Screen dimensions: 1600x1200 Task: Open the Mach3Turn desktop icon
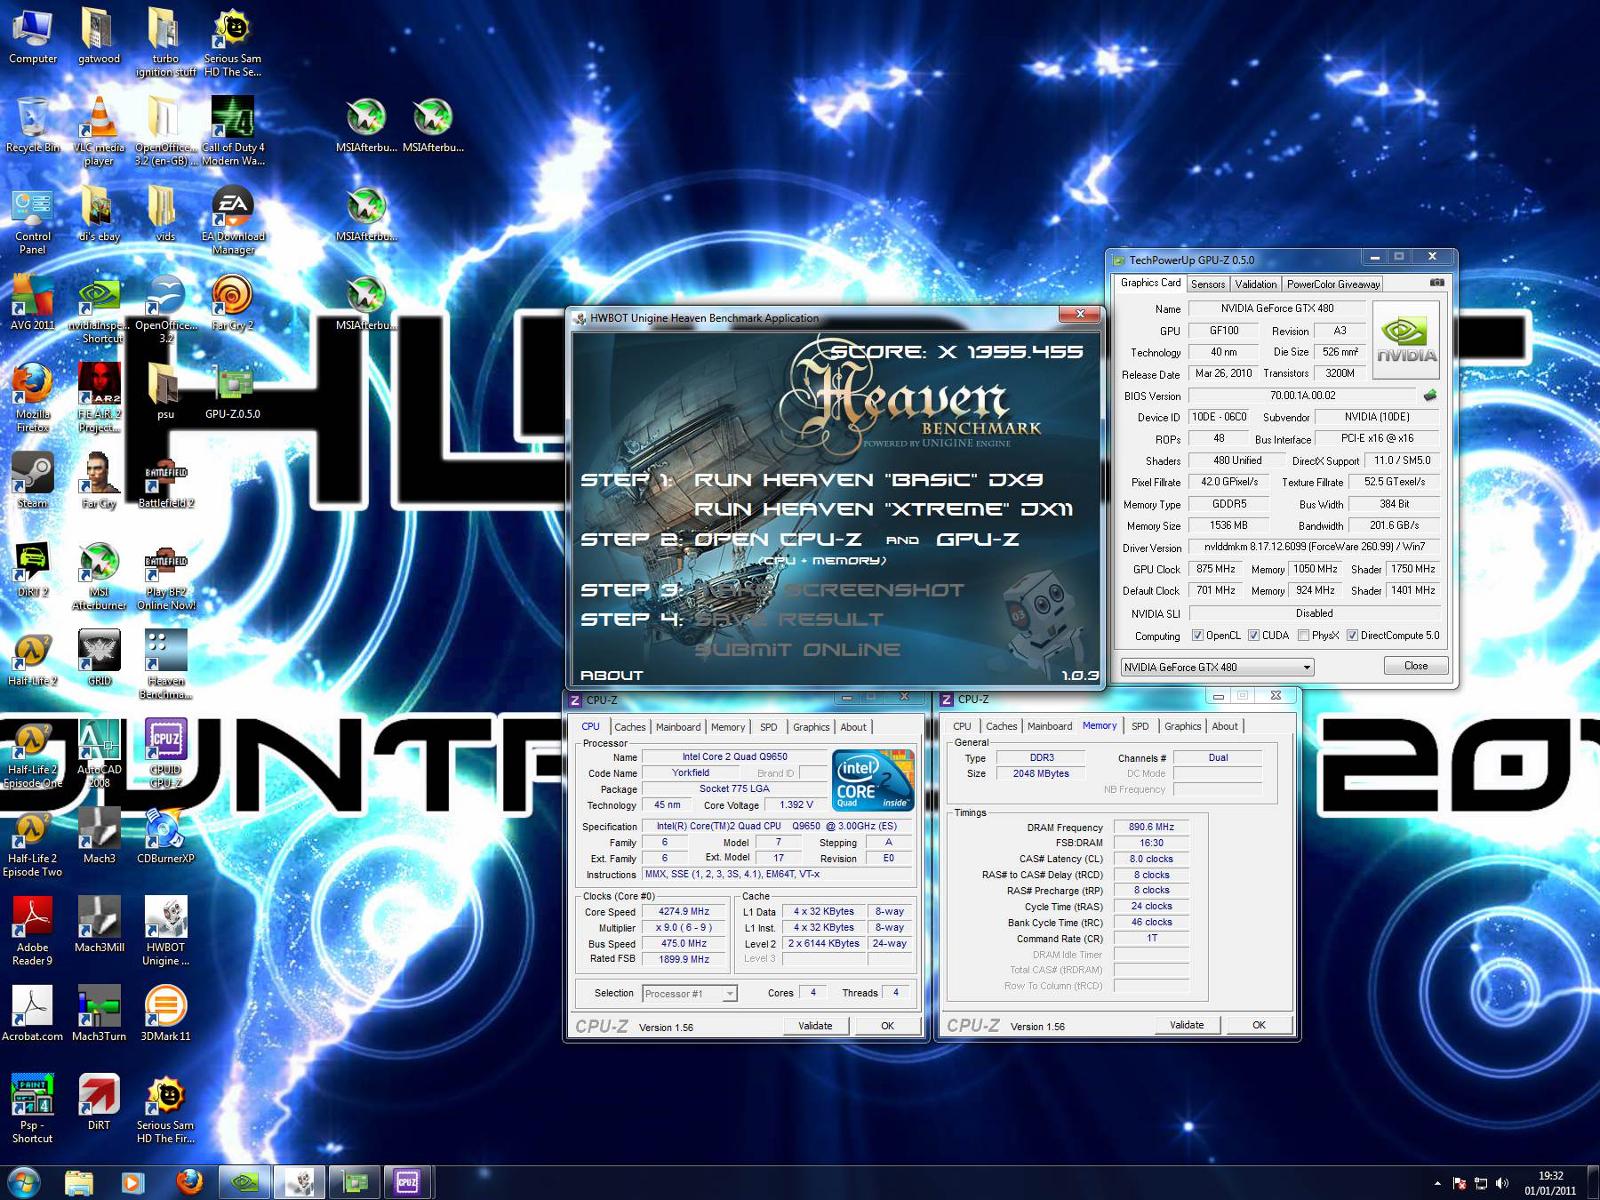99,1014
